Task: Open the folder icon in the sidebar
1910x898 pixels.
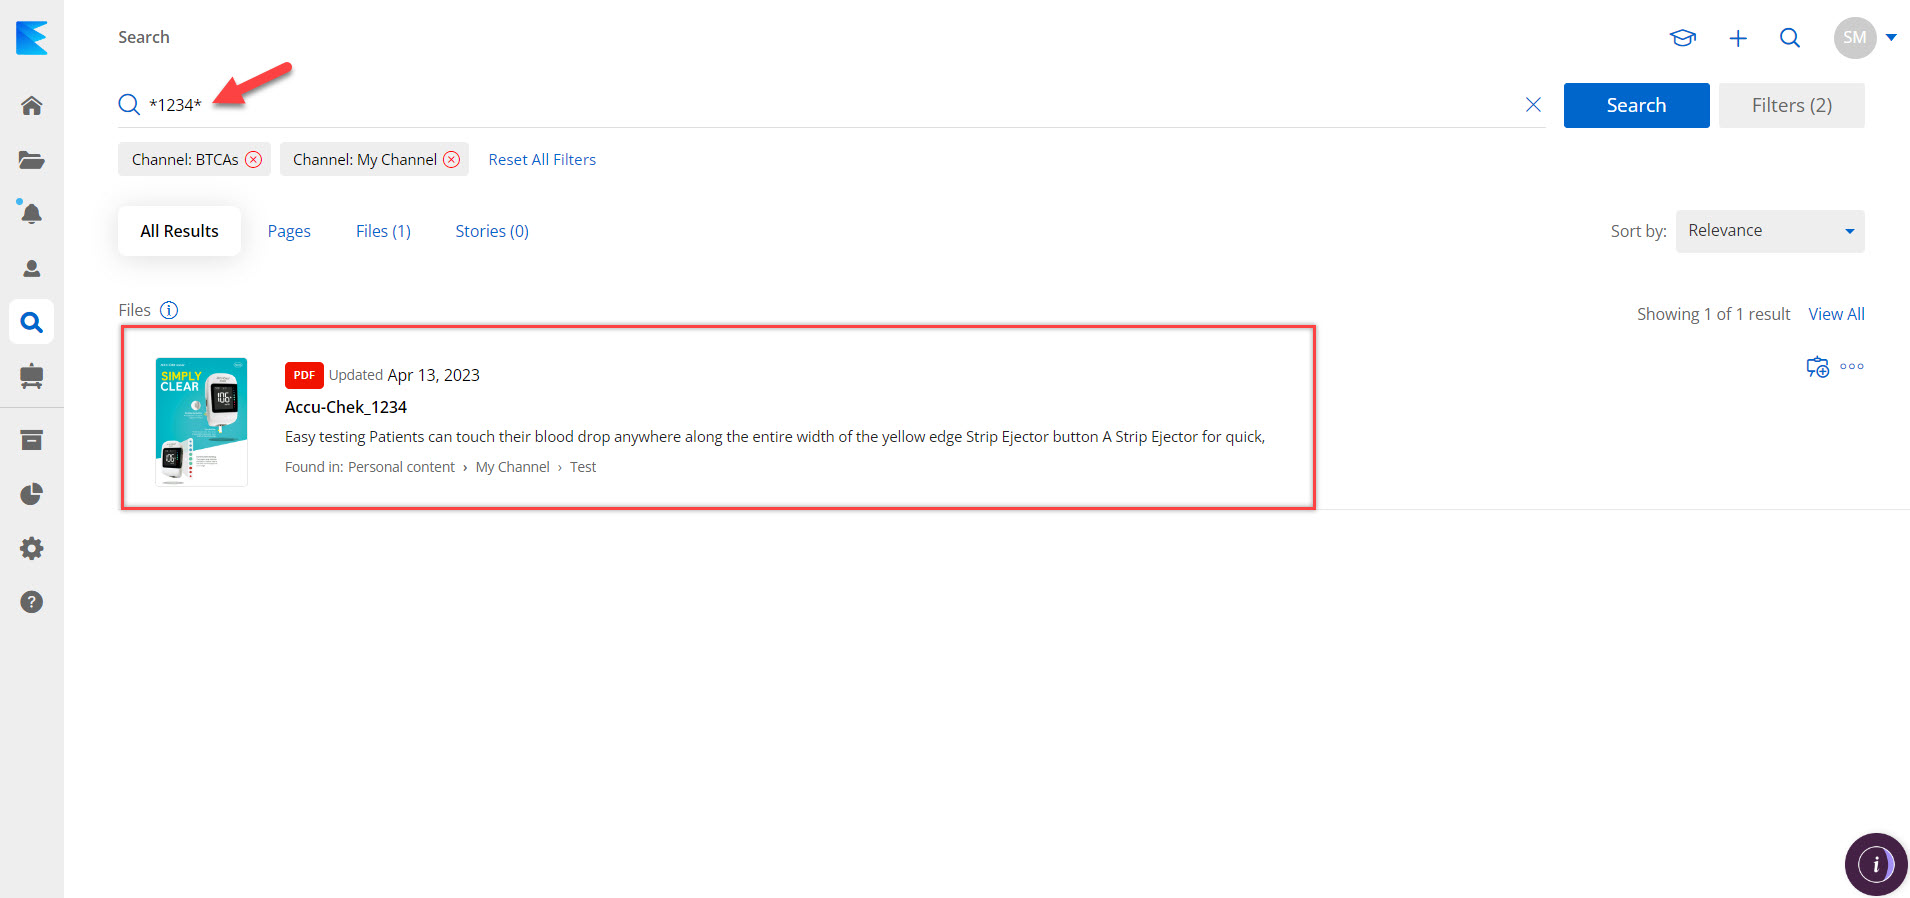Action: click(32, 160)
